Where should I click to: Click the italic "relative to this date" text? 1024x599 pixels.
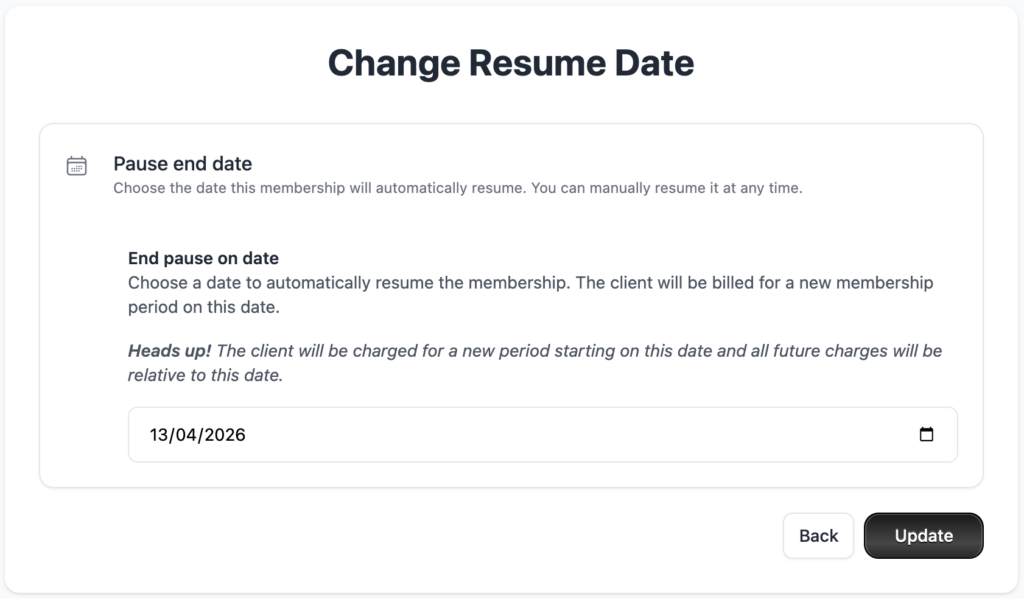click(x=205, y=375)
